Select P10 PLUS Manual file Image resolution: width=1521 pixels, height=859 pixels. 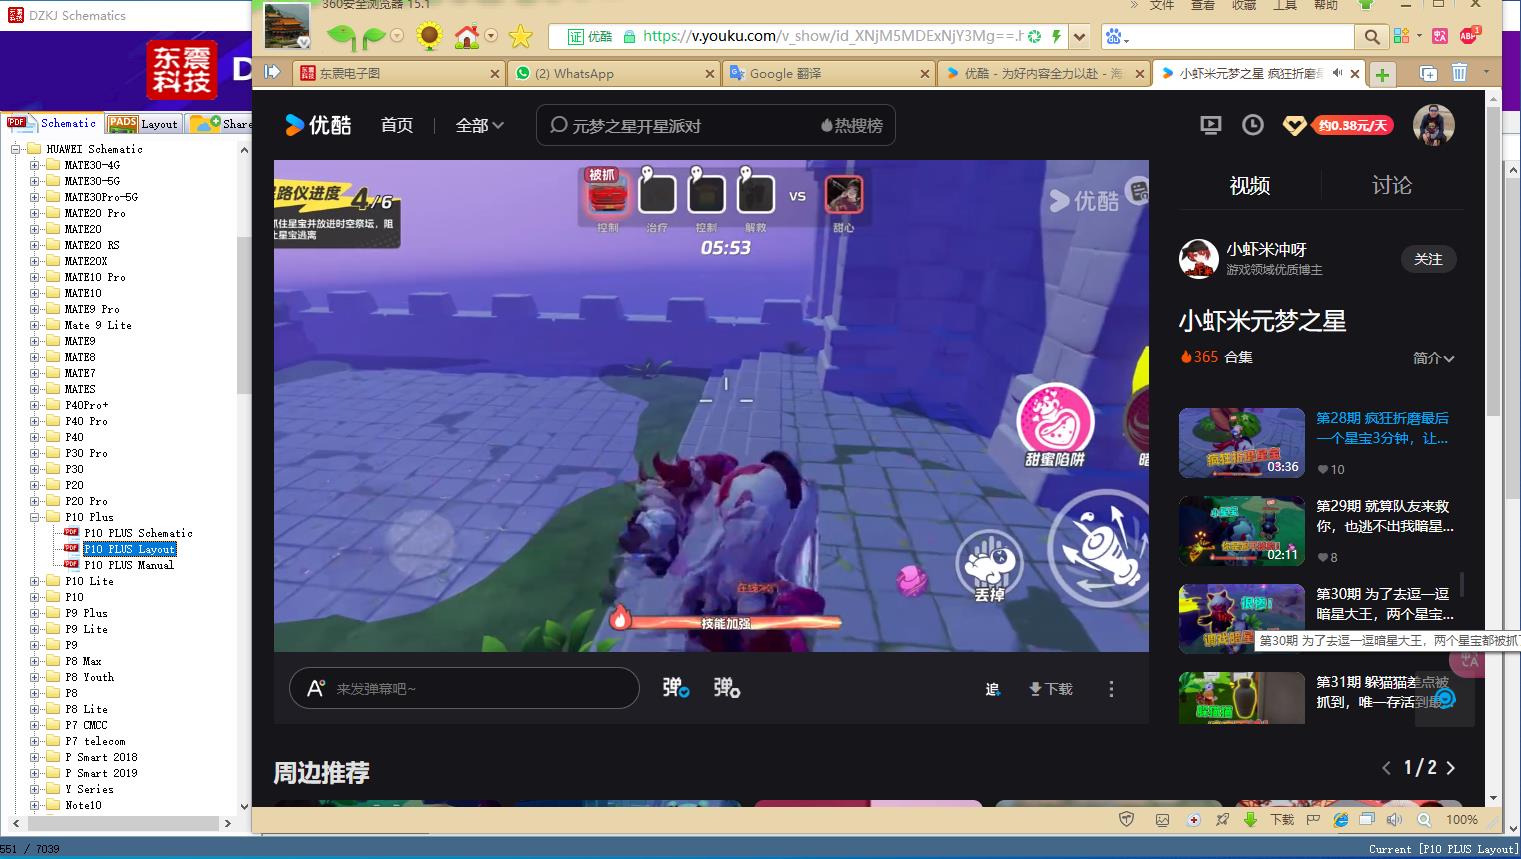pyautogui.click(x=129, y=565)
